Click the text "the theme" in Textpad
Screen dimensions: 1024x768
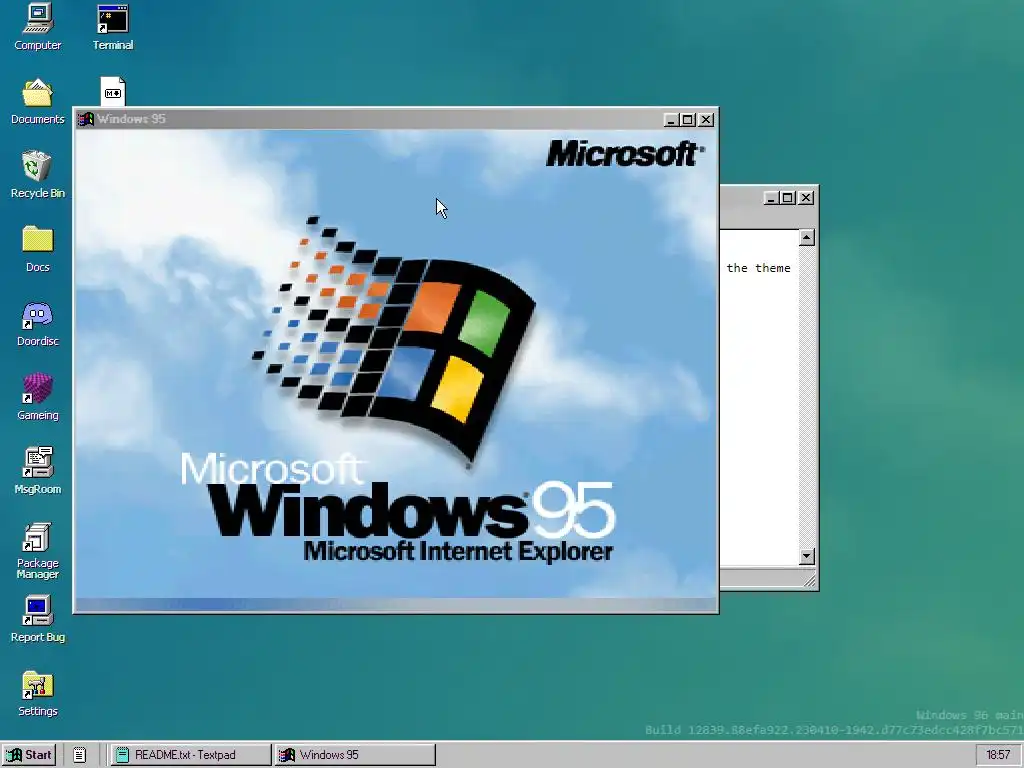coord(758,268)
